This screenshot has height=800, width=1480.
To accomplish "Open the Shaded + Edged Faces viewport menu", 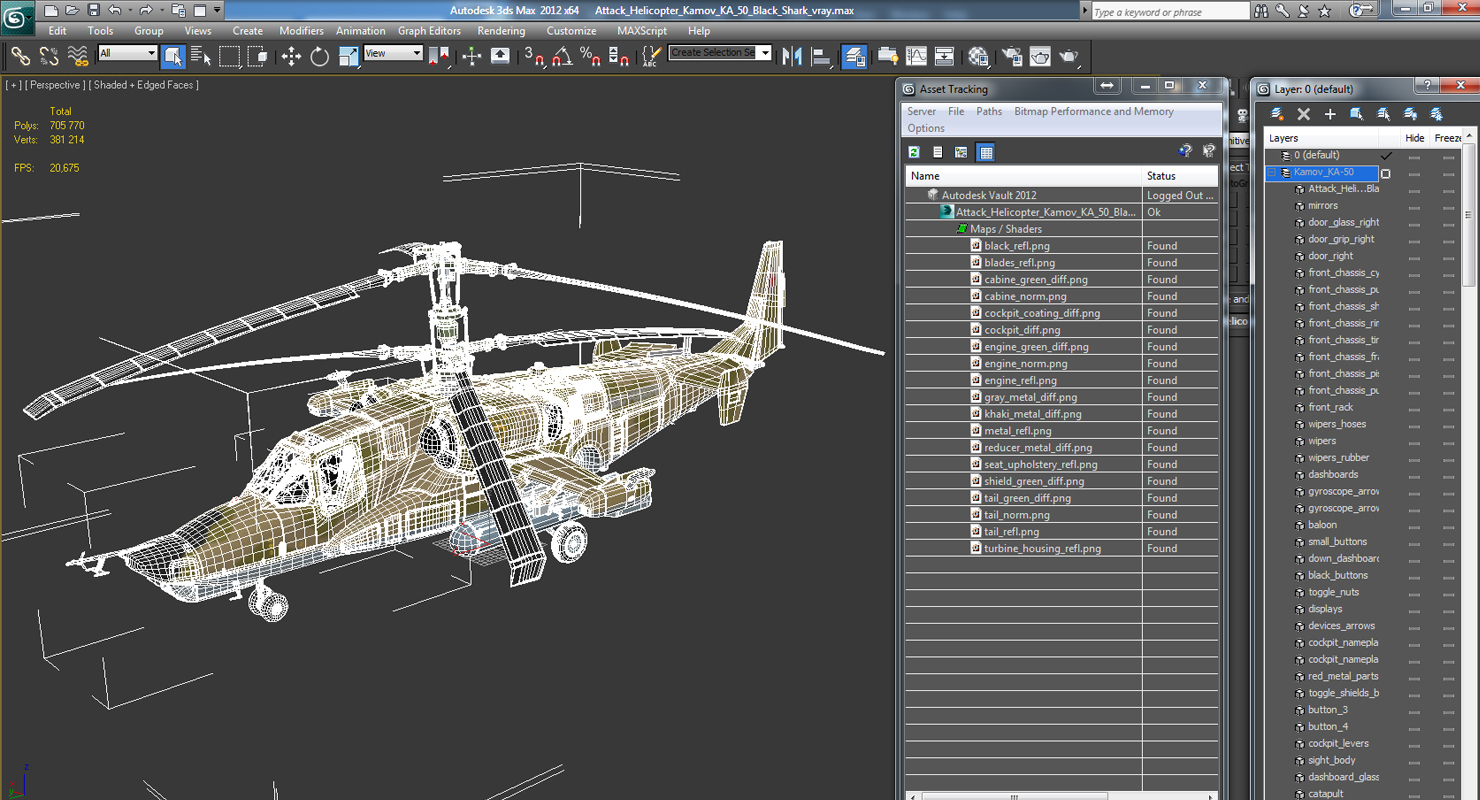I will pyautogui.click(x=145, y=85).
